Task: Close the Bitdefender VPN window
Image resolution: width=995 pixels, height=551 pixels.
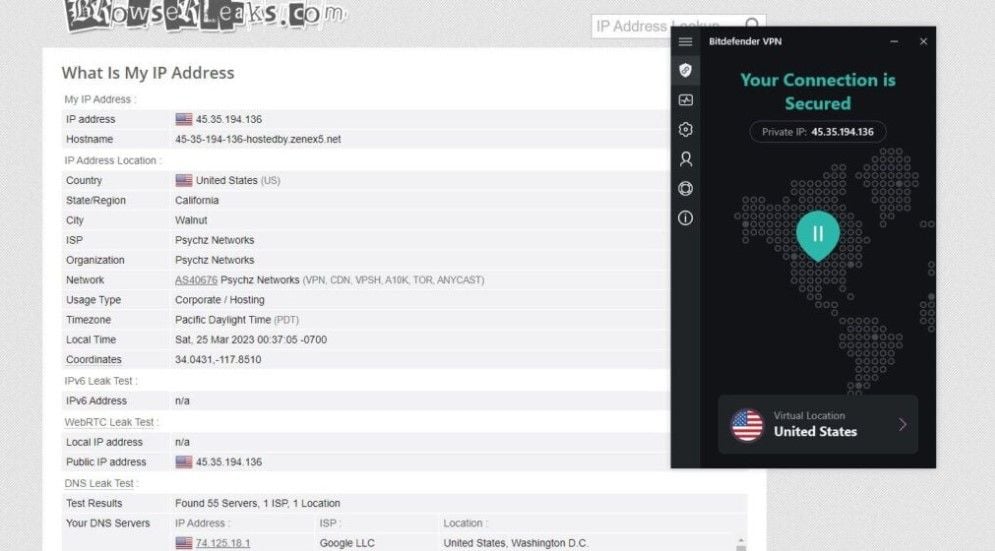Action: pos(923,41)
